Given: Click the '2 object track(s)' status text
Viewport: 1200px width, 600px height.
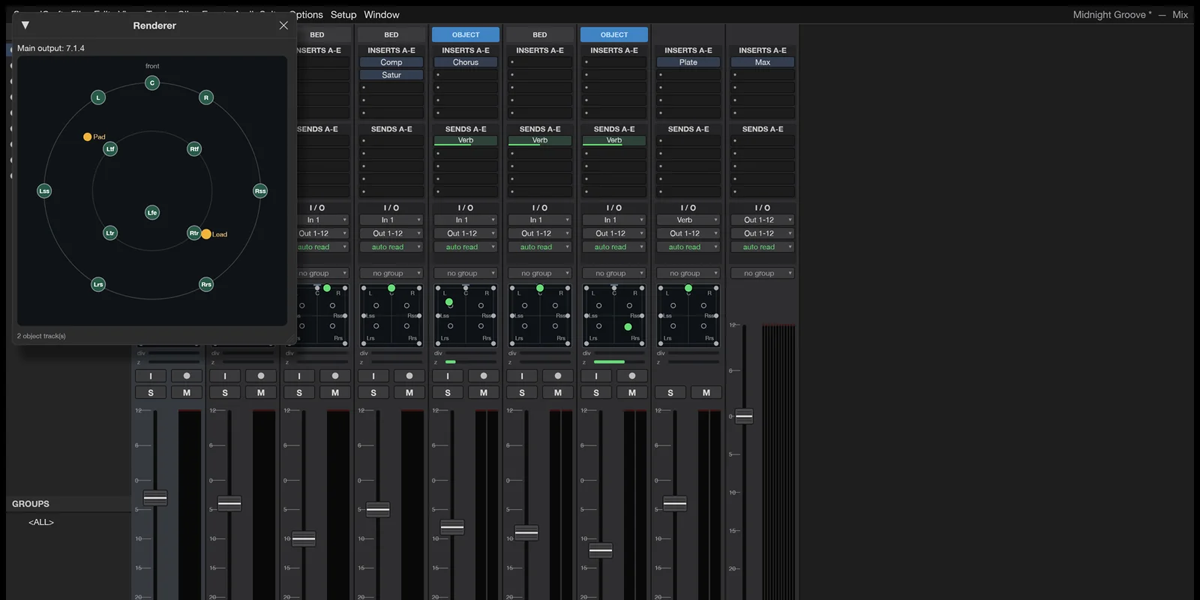Looking at the screenshot, I should (41, 336).
